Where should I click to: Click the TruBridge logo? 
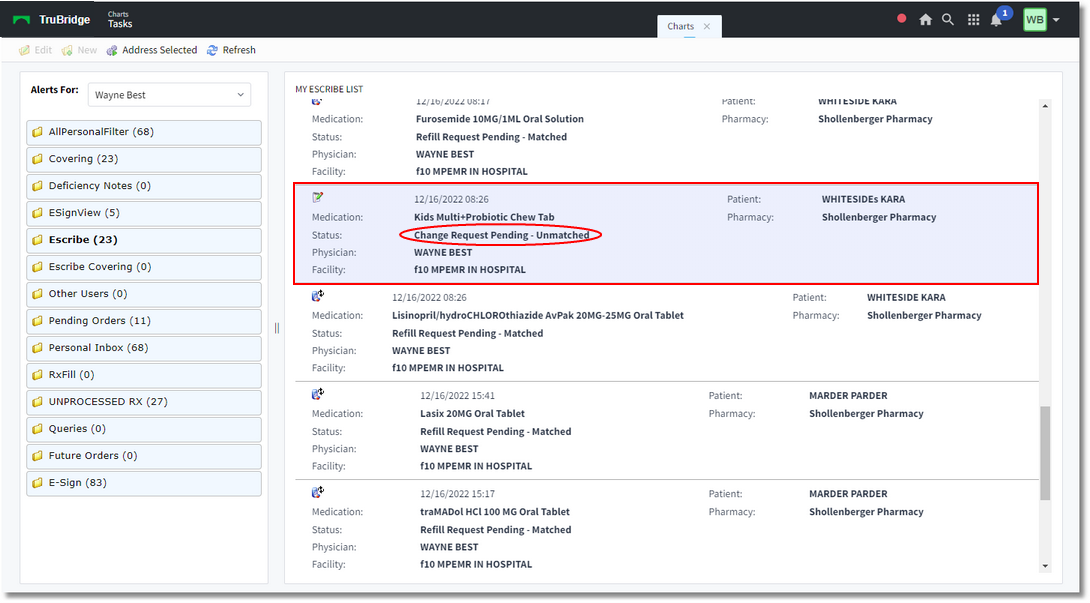point(51,19)
